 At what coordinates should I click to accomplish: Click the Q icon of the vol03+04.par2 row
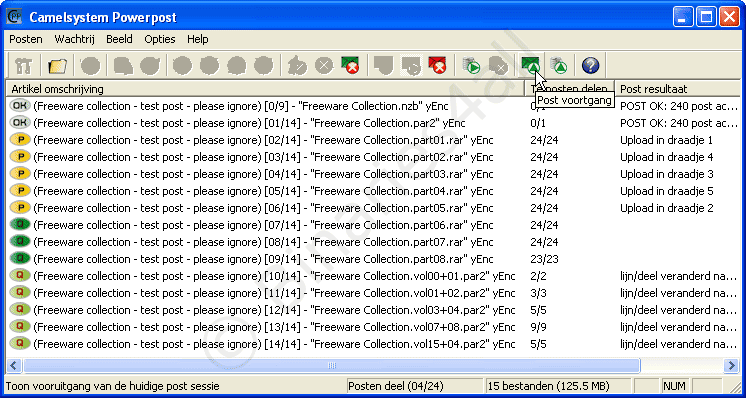[x=20, y=310]
